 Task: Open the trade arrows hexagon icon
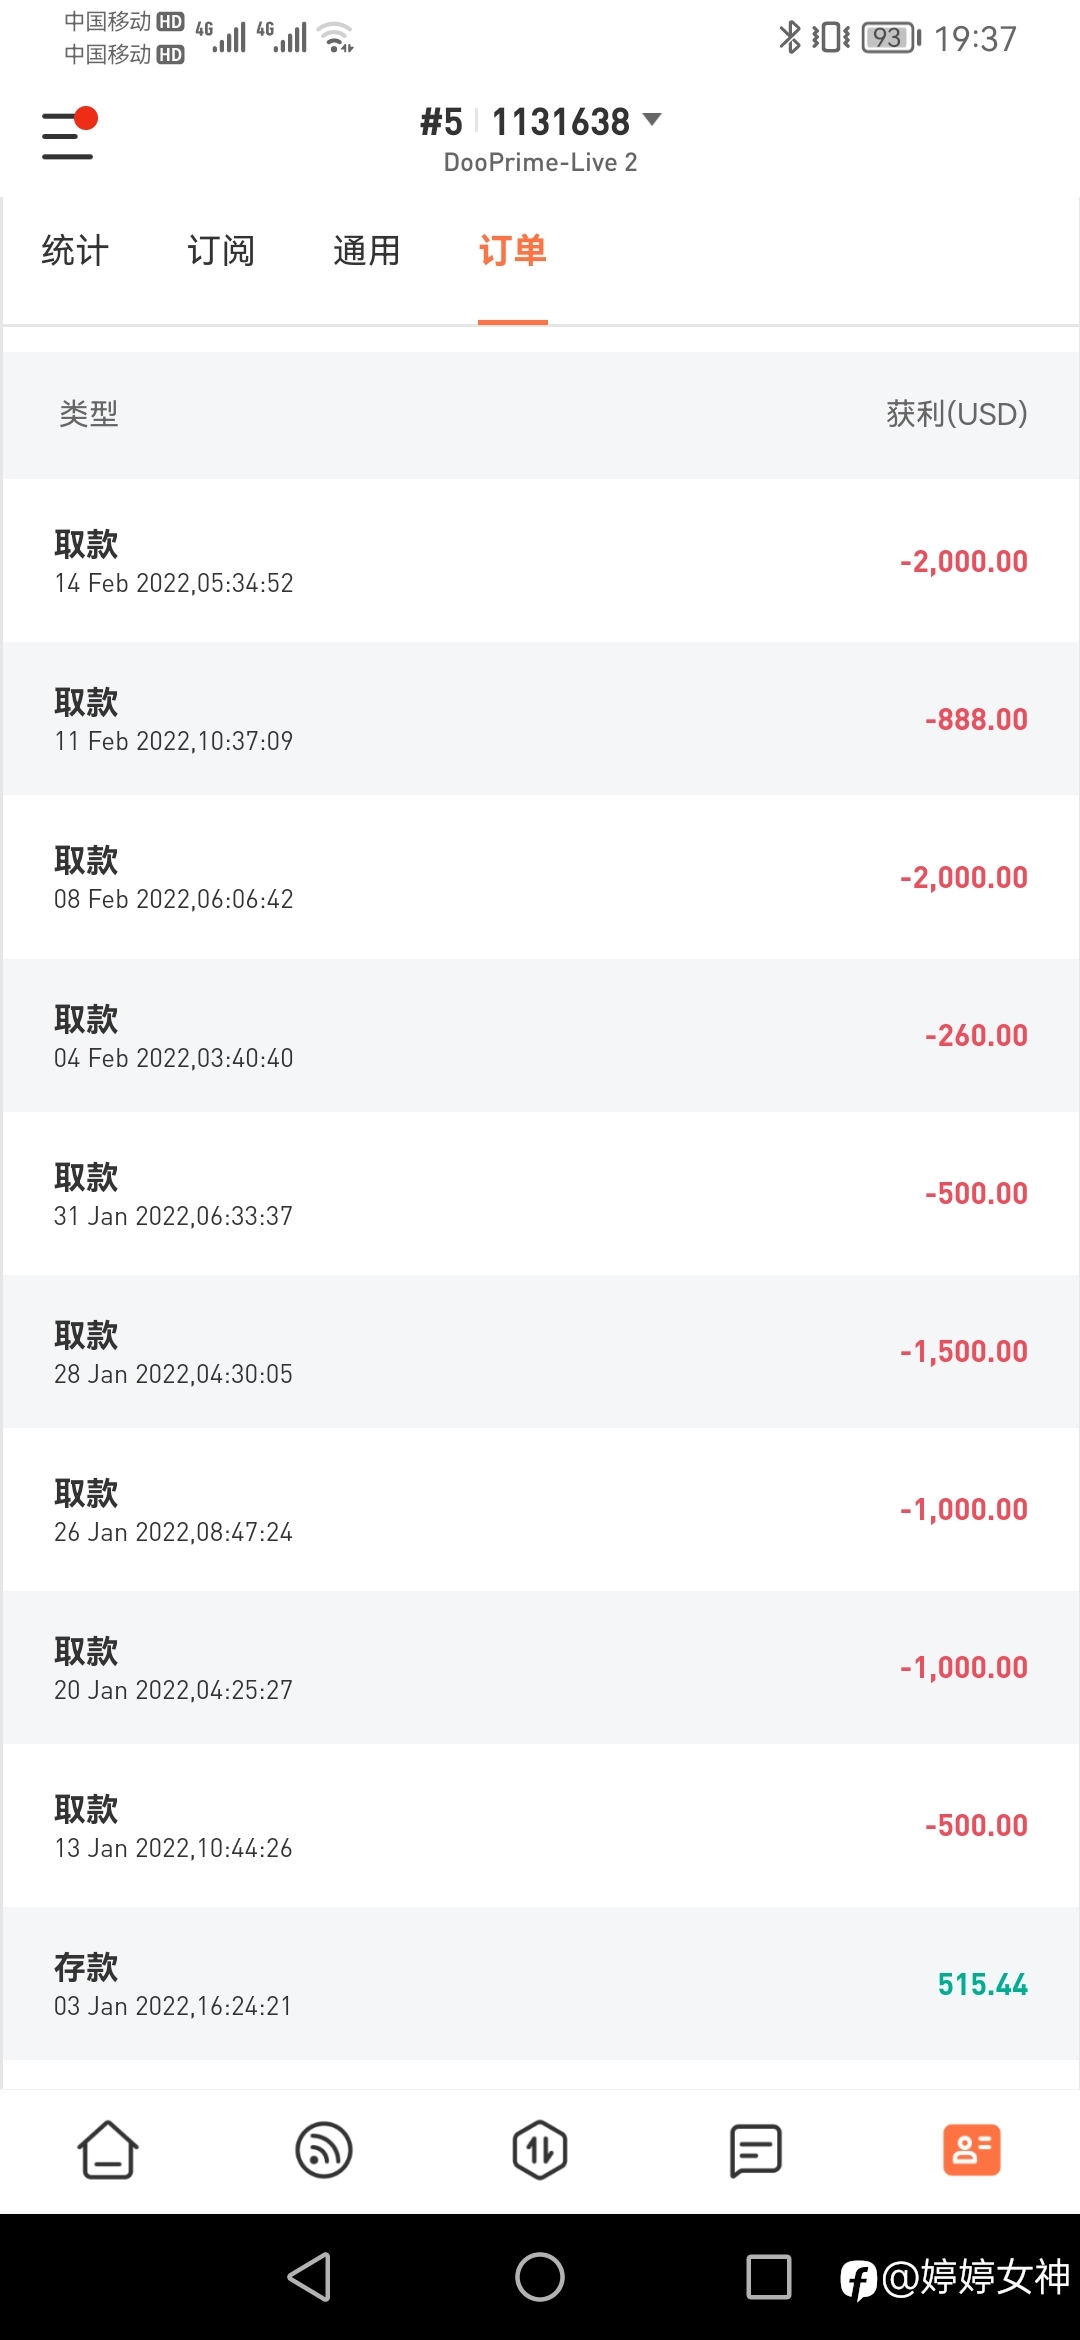(x=540, y=2150)
